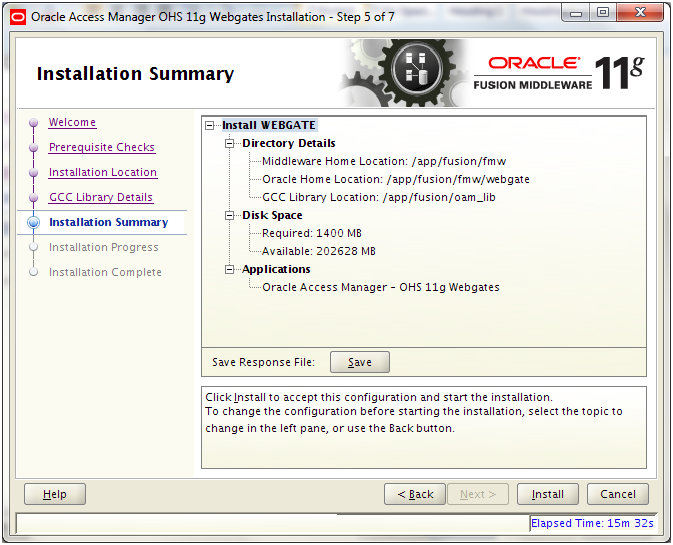Open the Prerequisite Checks step

pos(102,147)
